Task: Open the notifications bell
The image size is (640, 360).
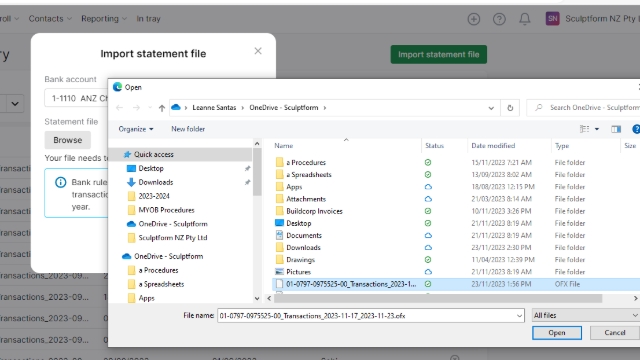Action: click(x=524, y=19)
